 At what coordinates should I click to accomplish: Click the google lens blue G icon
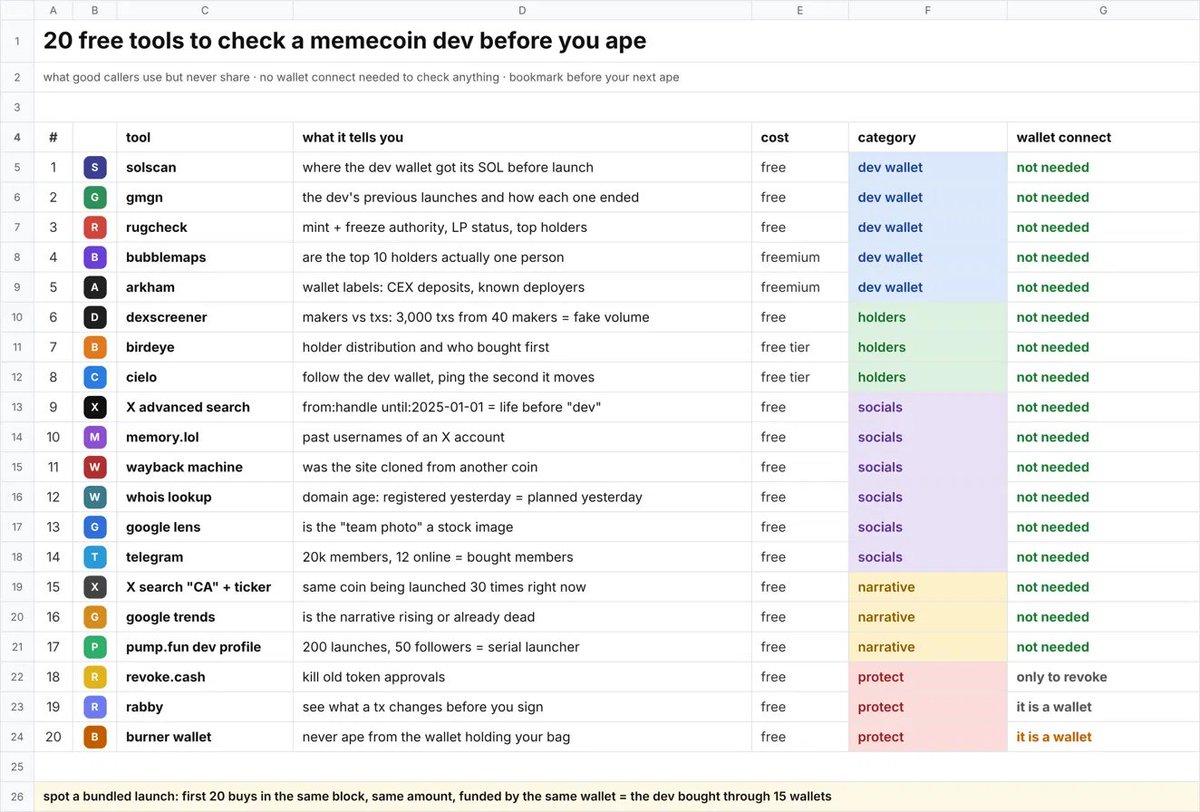pos(95,527)
